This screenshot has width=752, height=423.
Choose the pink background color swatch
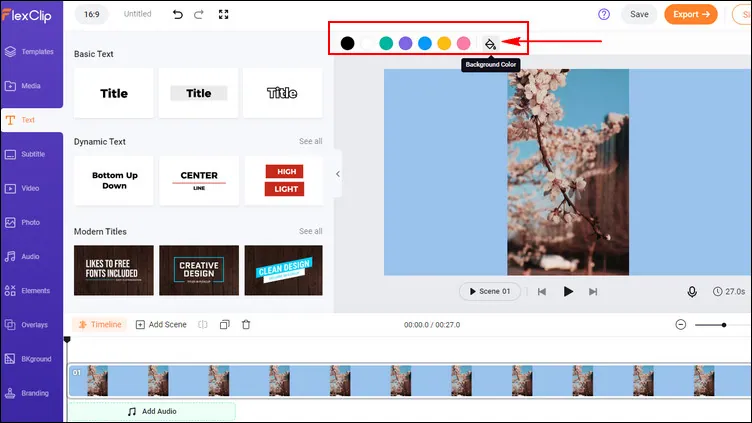point(463,43)
